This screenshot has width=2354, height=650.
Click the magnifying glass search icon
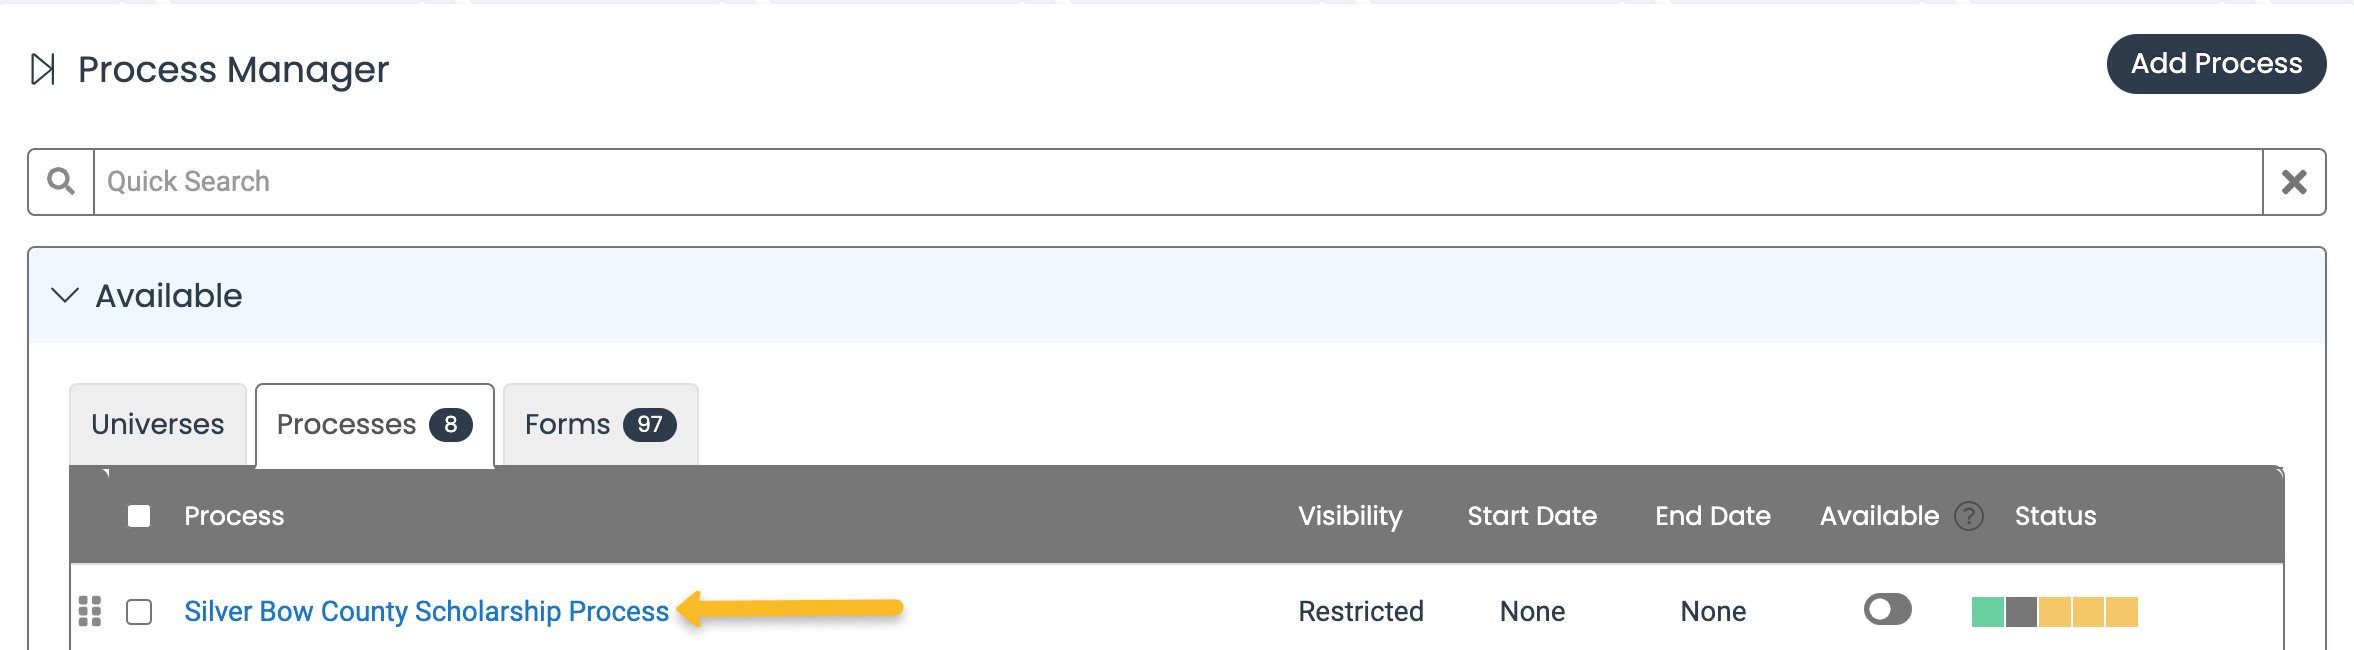59,181
